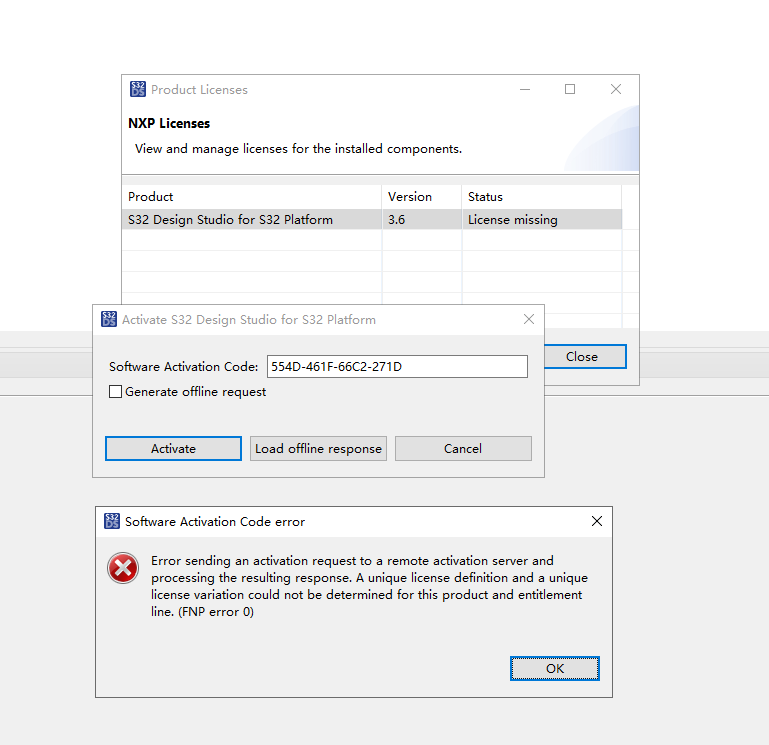The image size is (769, 745).
Task: Click the Activate button
Action: pos(173,448)
